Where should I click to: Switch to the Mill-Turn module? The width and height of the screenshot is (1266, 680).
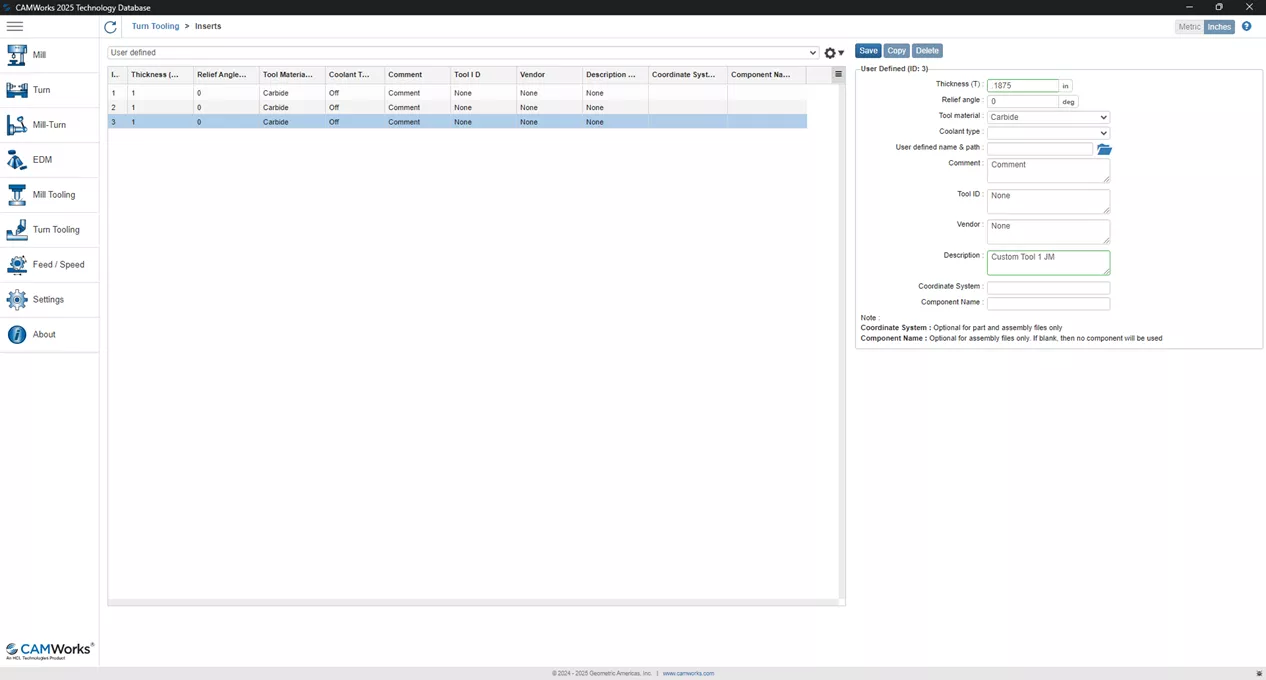pos(49,124)
